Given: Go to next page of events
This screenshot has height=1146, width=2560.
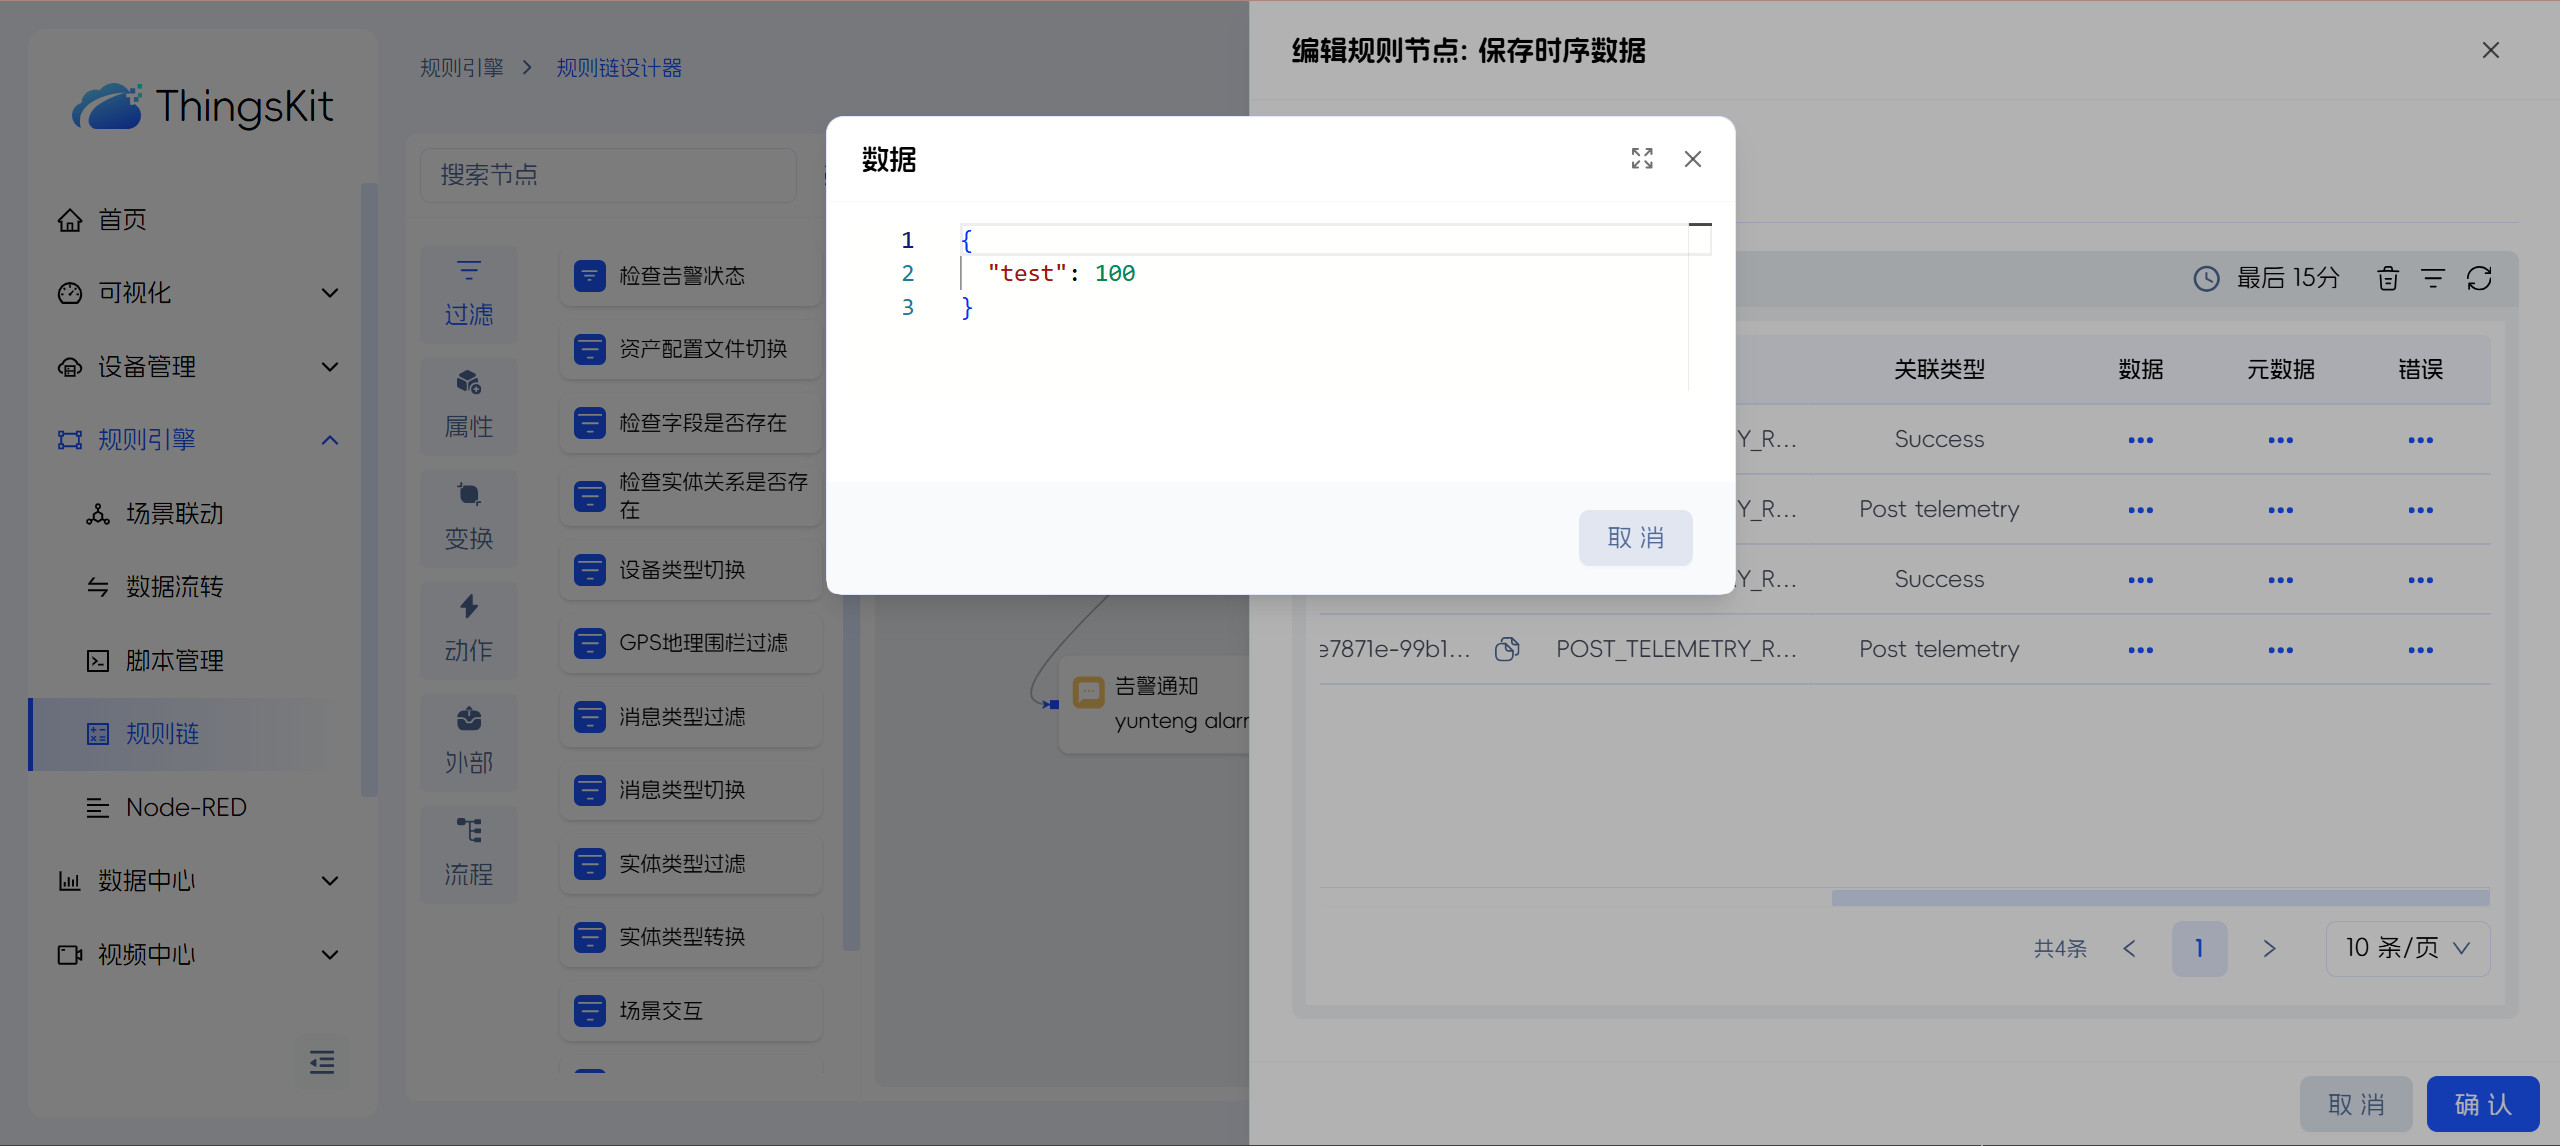Looking at the screenshot, I should [x=2269, y=948].
